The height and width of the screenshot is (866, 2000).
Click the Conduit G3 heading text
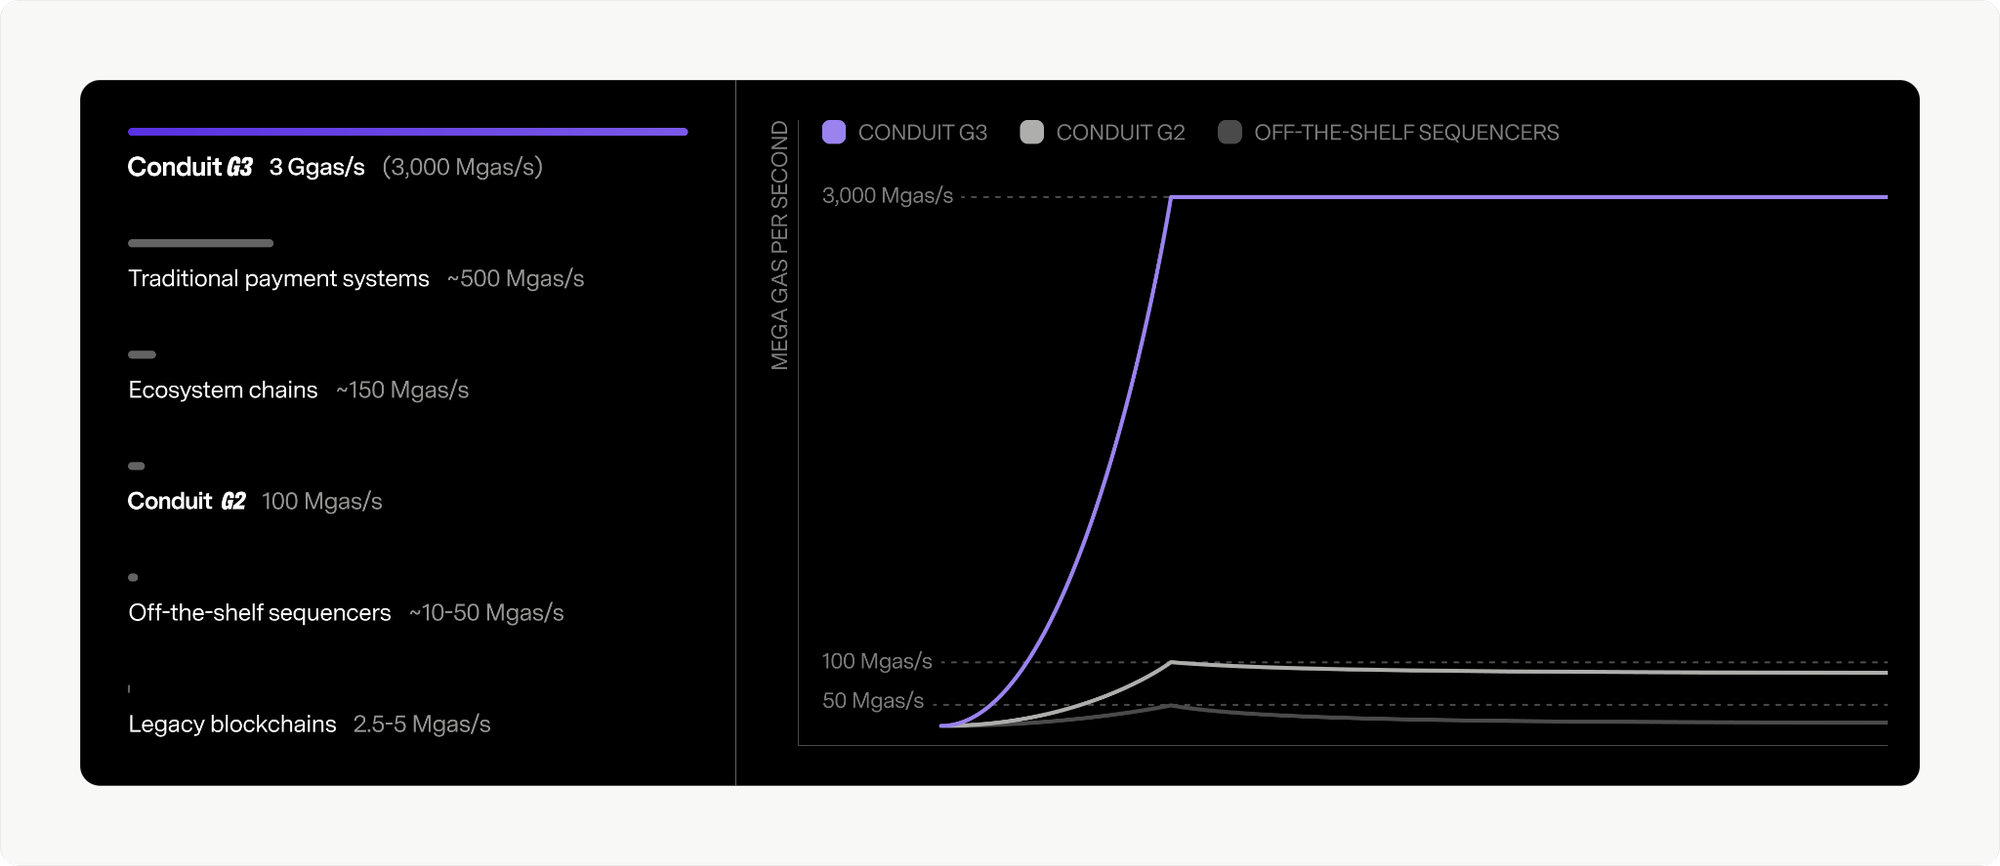(x=190, y=167)
